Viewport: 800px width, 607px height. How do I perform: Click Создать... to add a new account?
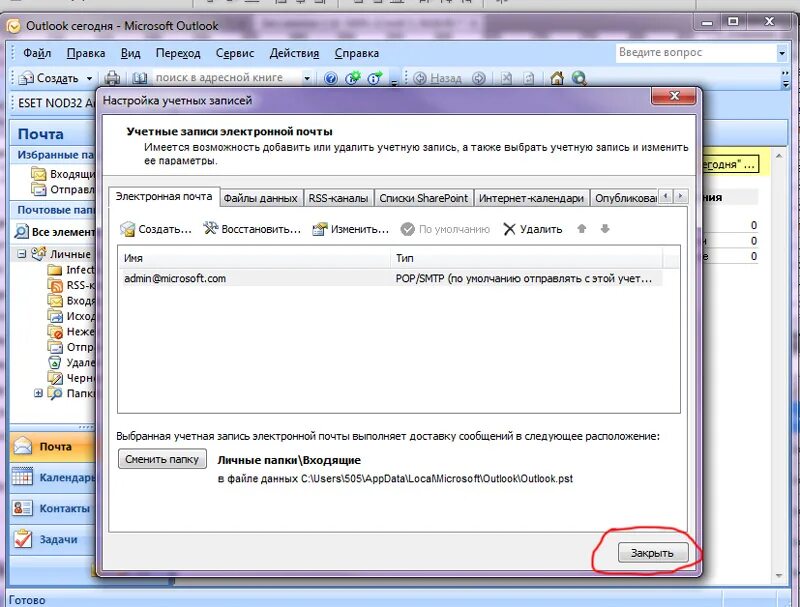[x=156, y=230]
